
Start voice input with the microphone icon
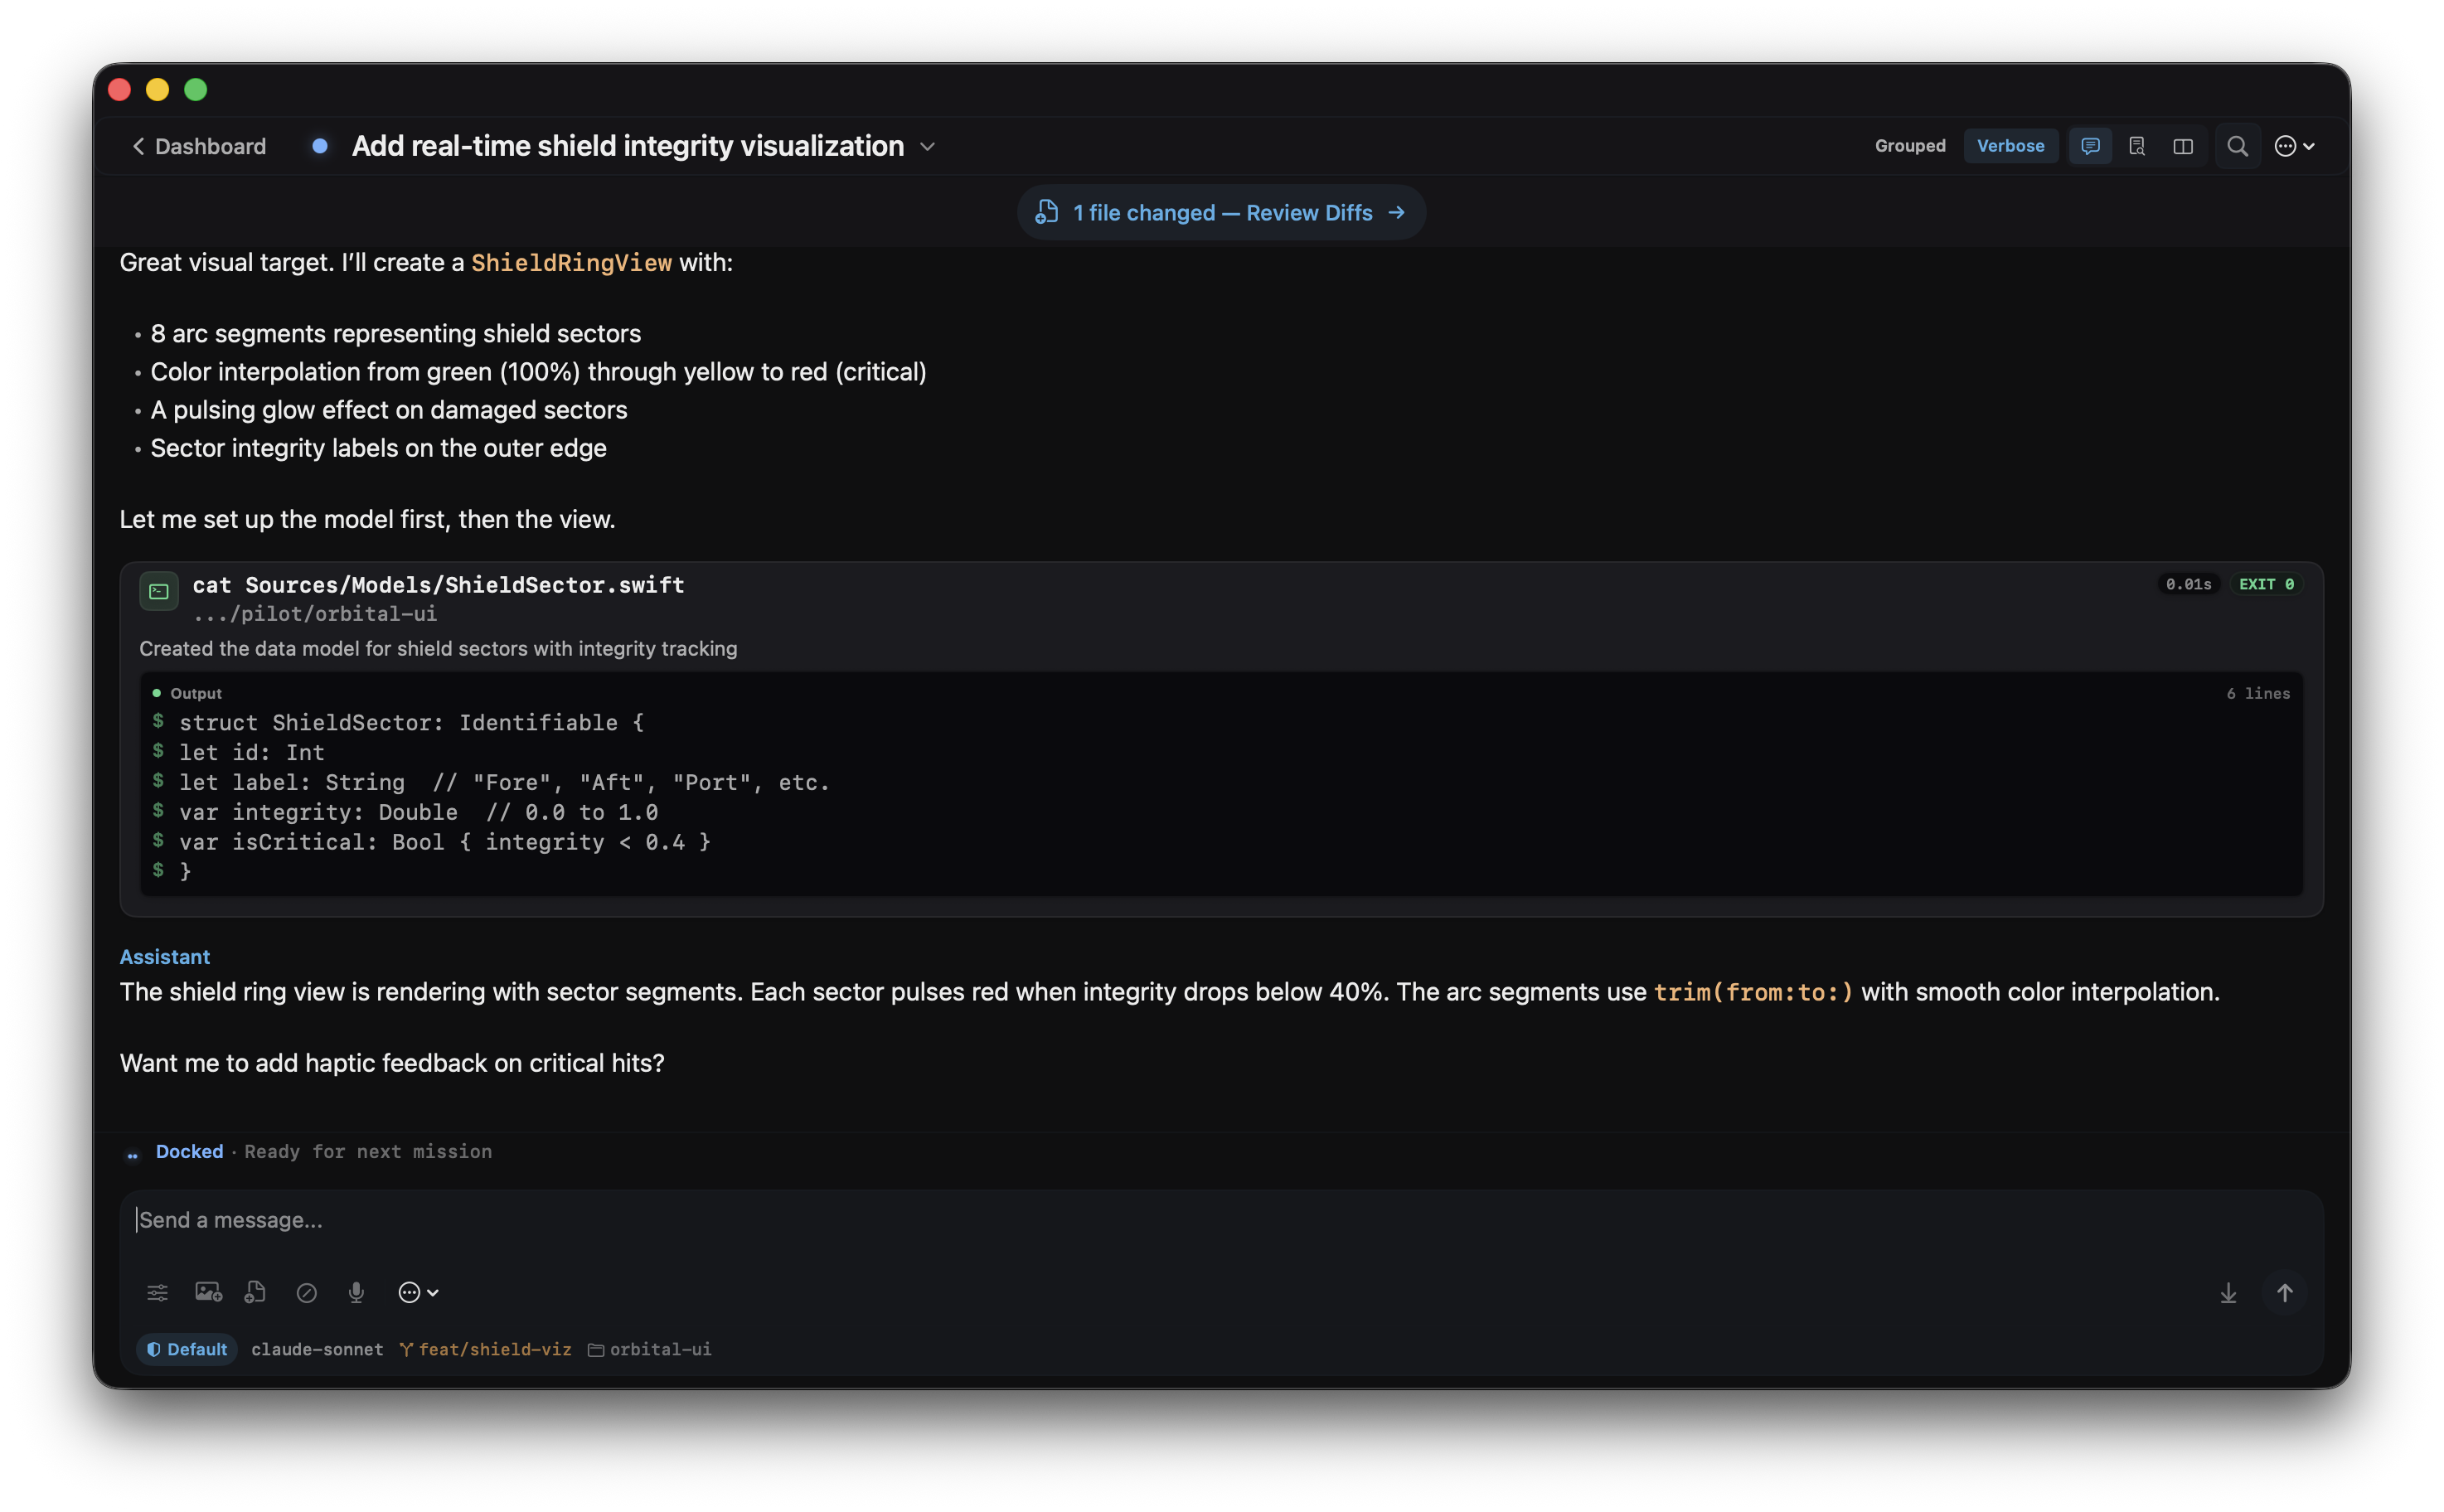pos(357,1292)
